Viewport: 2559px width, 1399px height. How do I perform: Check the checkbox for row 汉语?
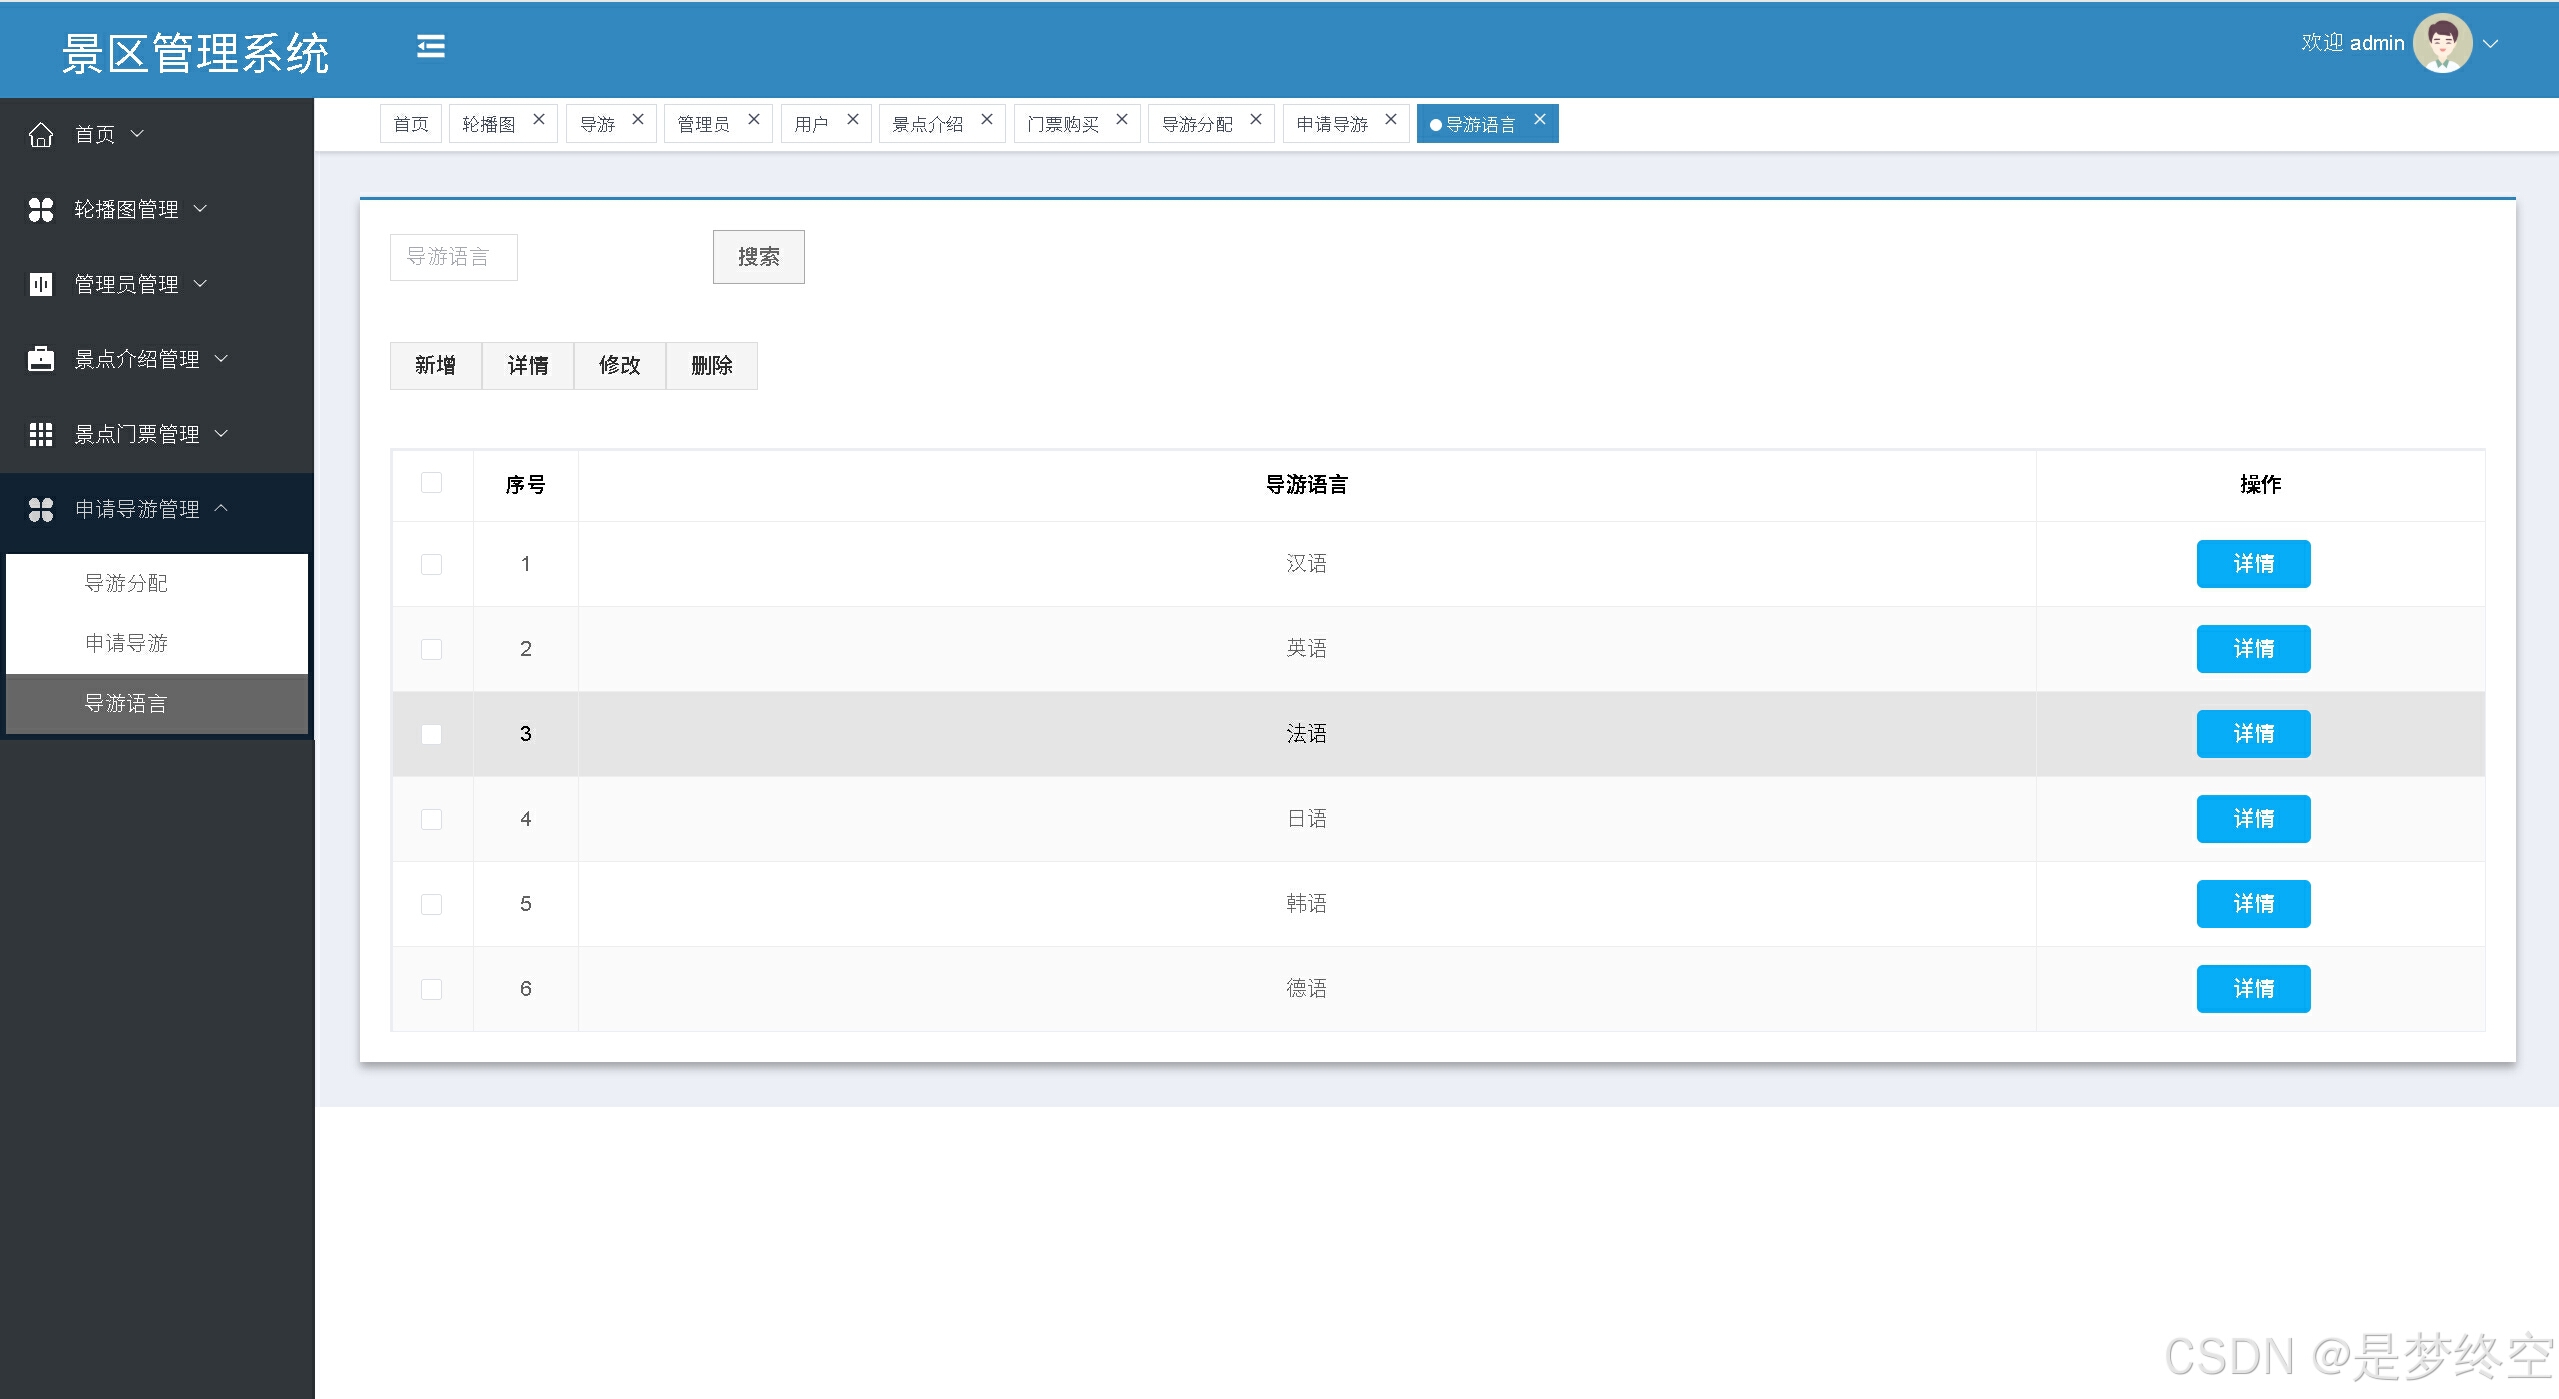tap(431, 564)
